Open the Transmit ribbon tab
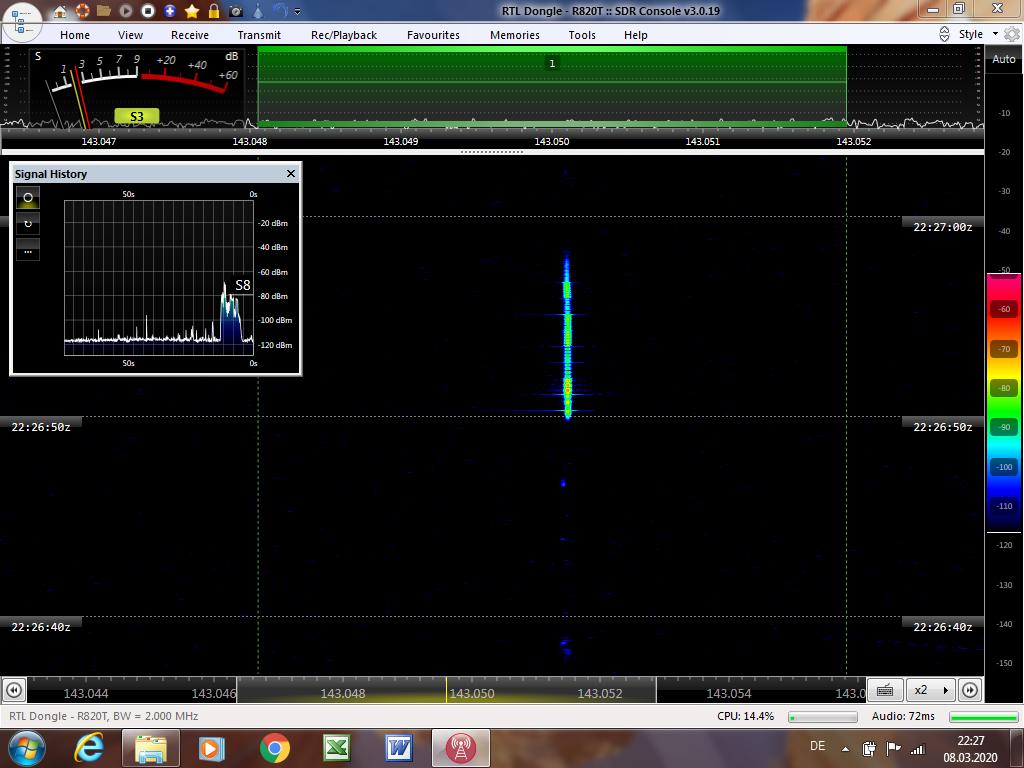This screenshot has width=1024, height=768. point(259,35)
